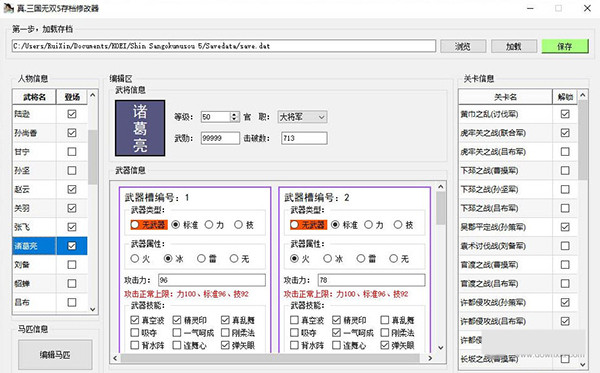600x373 pixels.
Task: Enable 真空波 skill in weapon slot 2
Action: click(x=294, y=320)
